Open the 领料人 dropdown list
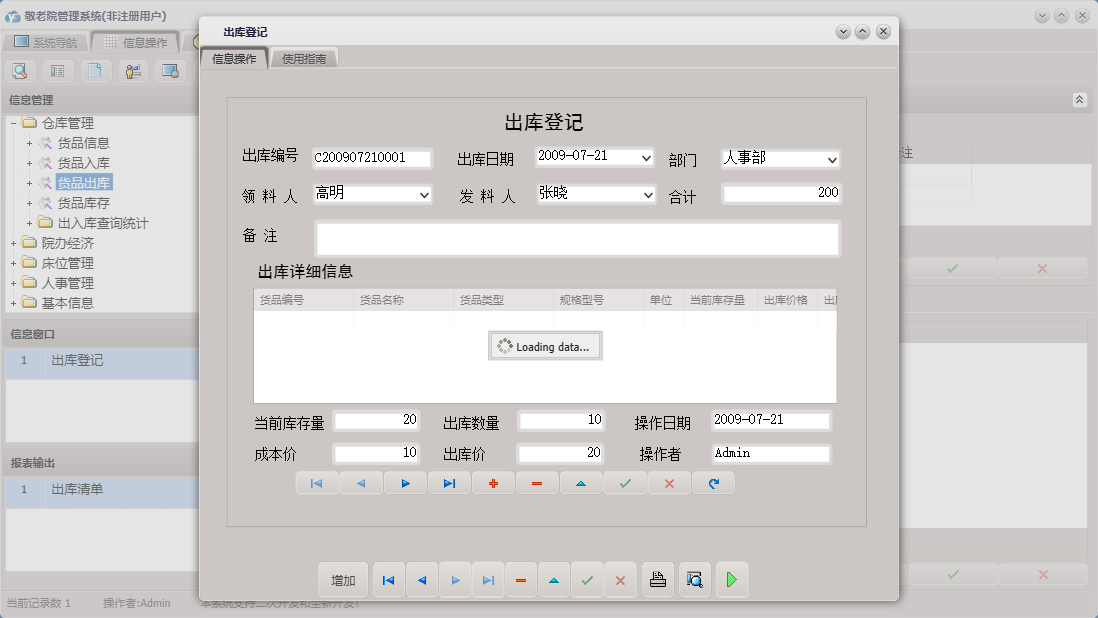This screenshot has height=618, width=1098. (x=424, y=194)
